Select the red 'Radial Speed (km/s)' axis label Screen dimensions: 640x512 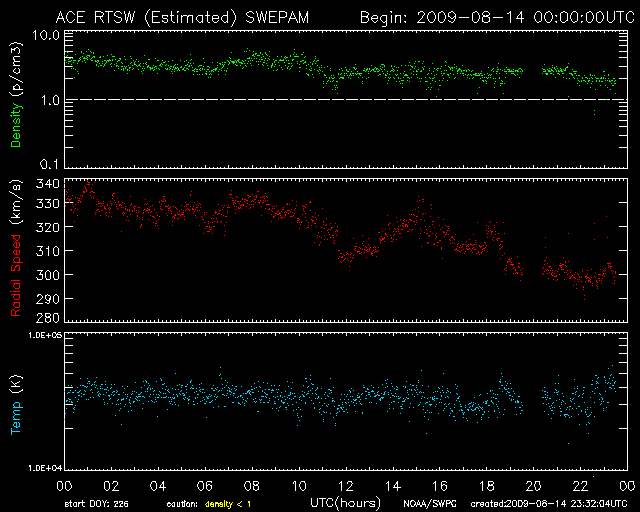(x=16, y=248)
